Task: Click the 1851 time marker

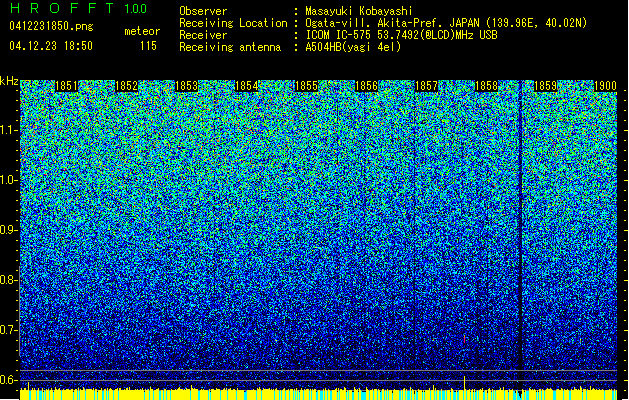Action: tap(66, 86)
